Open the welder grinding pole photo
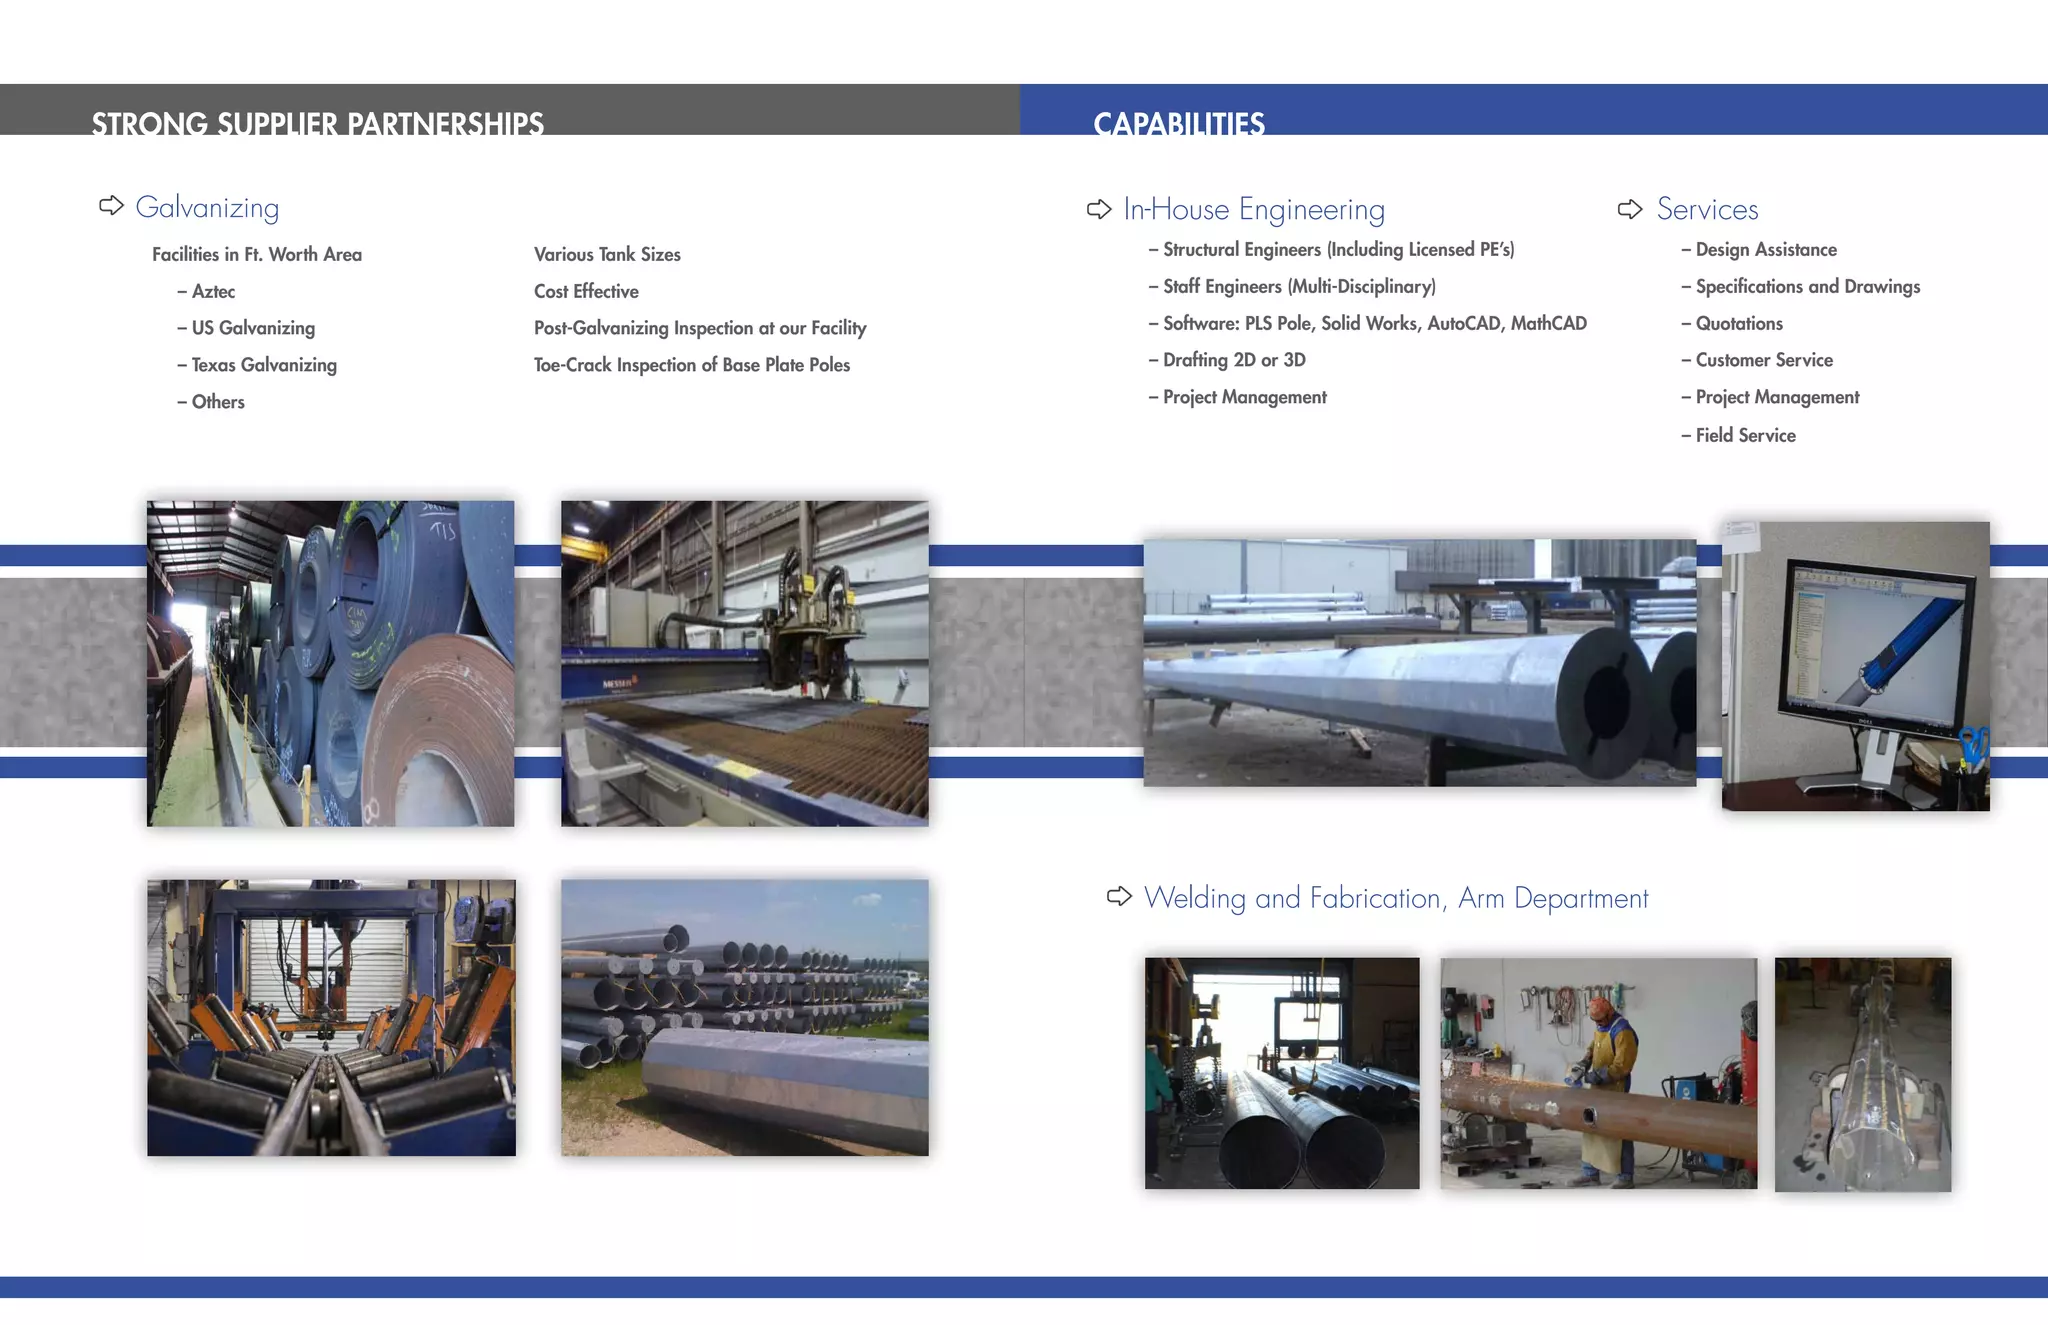 1598,1073
